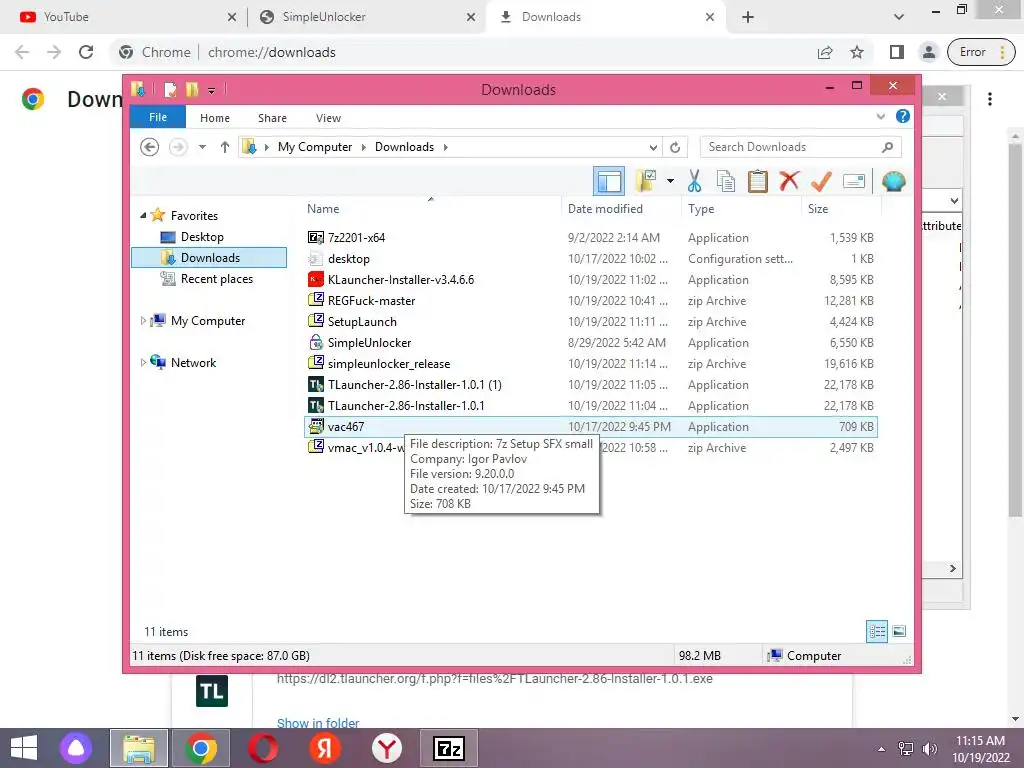
Task: Open the File tab in Explorer
Action: point(158,118)
